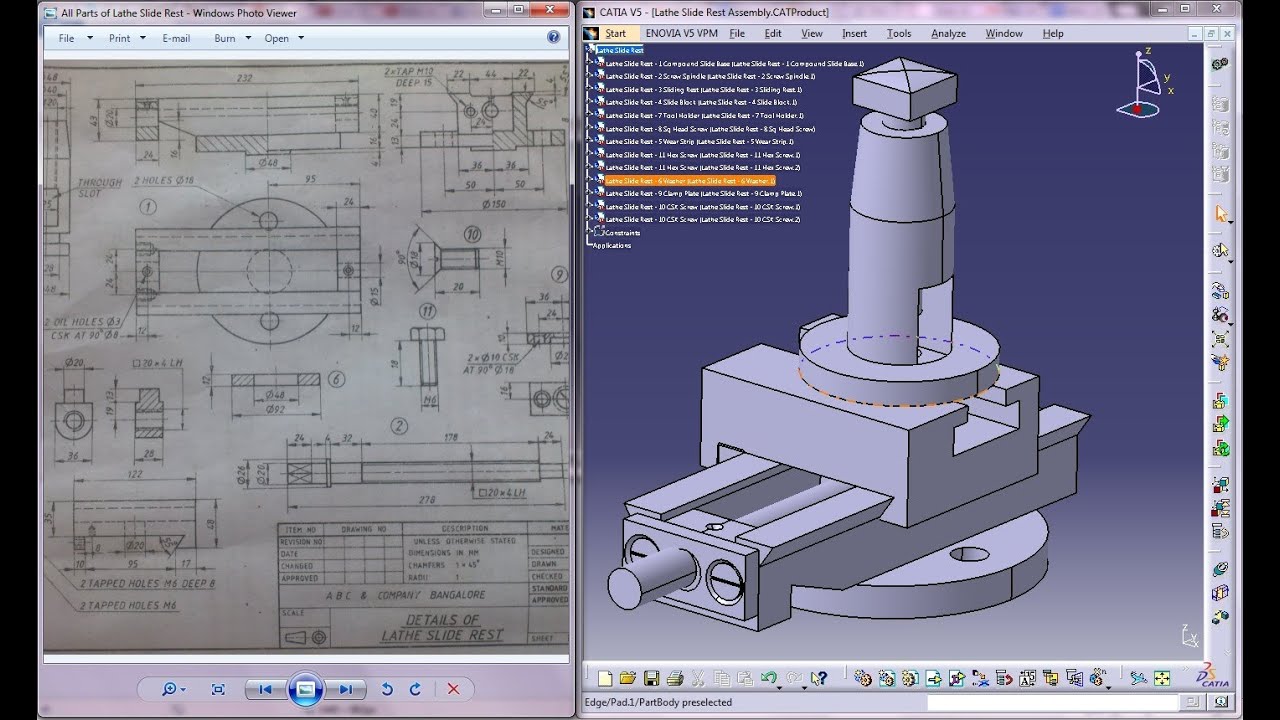The width and height of the screenshot is (1280, 720).
Task: Click the Redo icon in CATIA
Action: (x=795, y=678)
